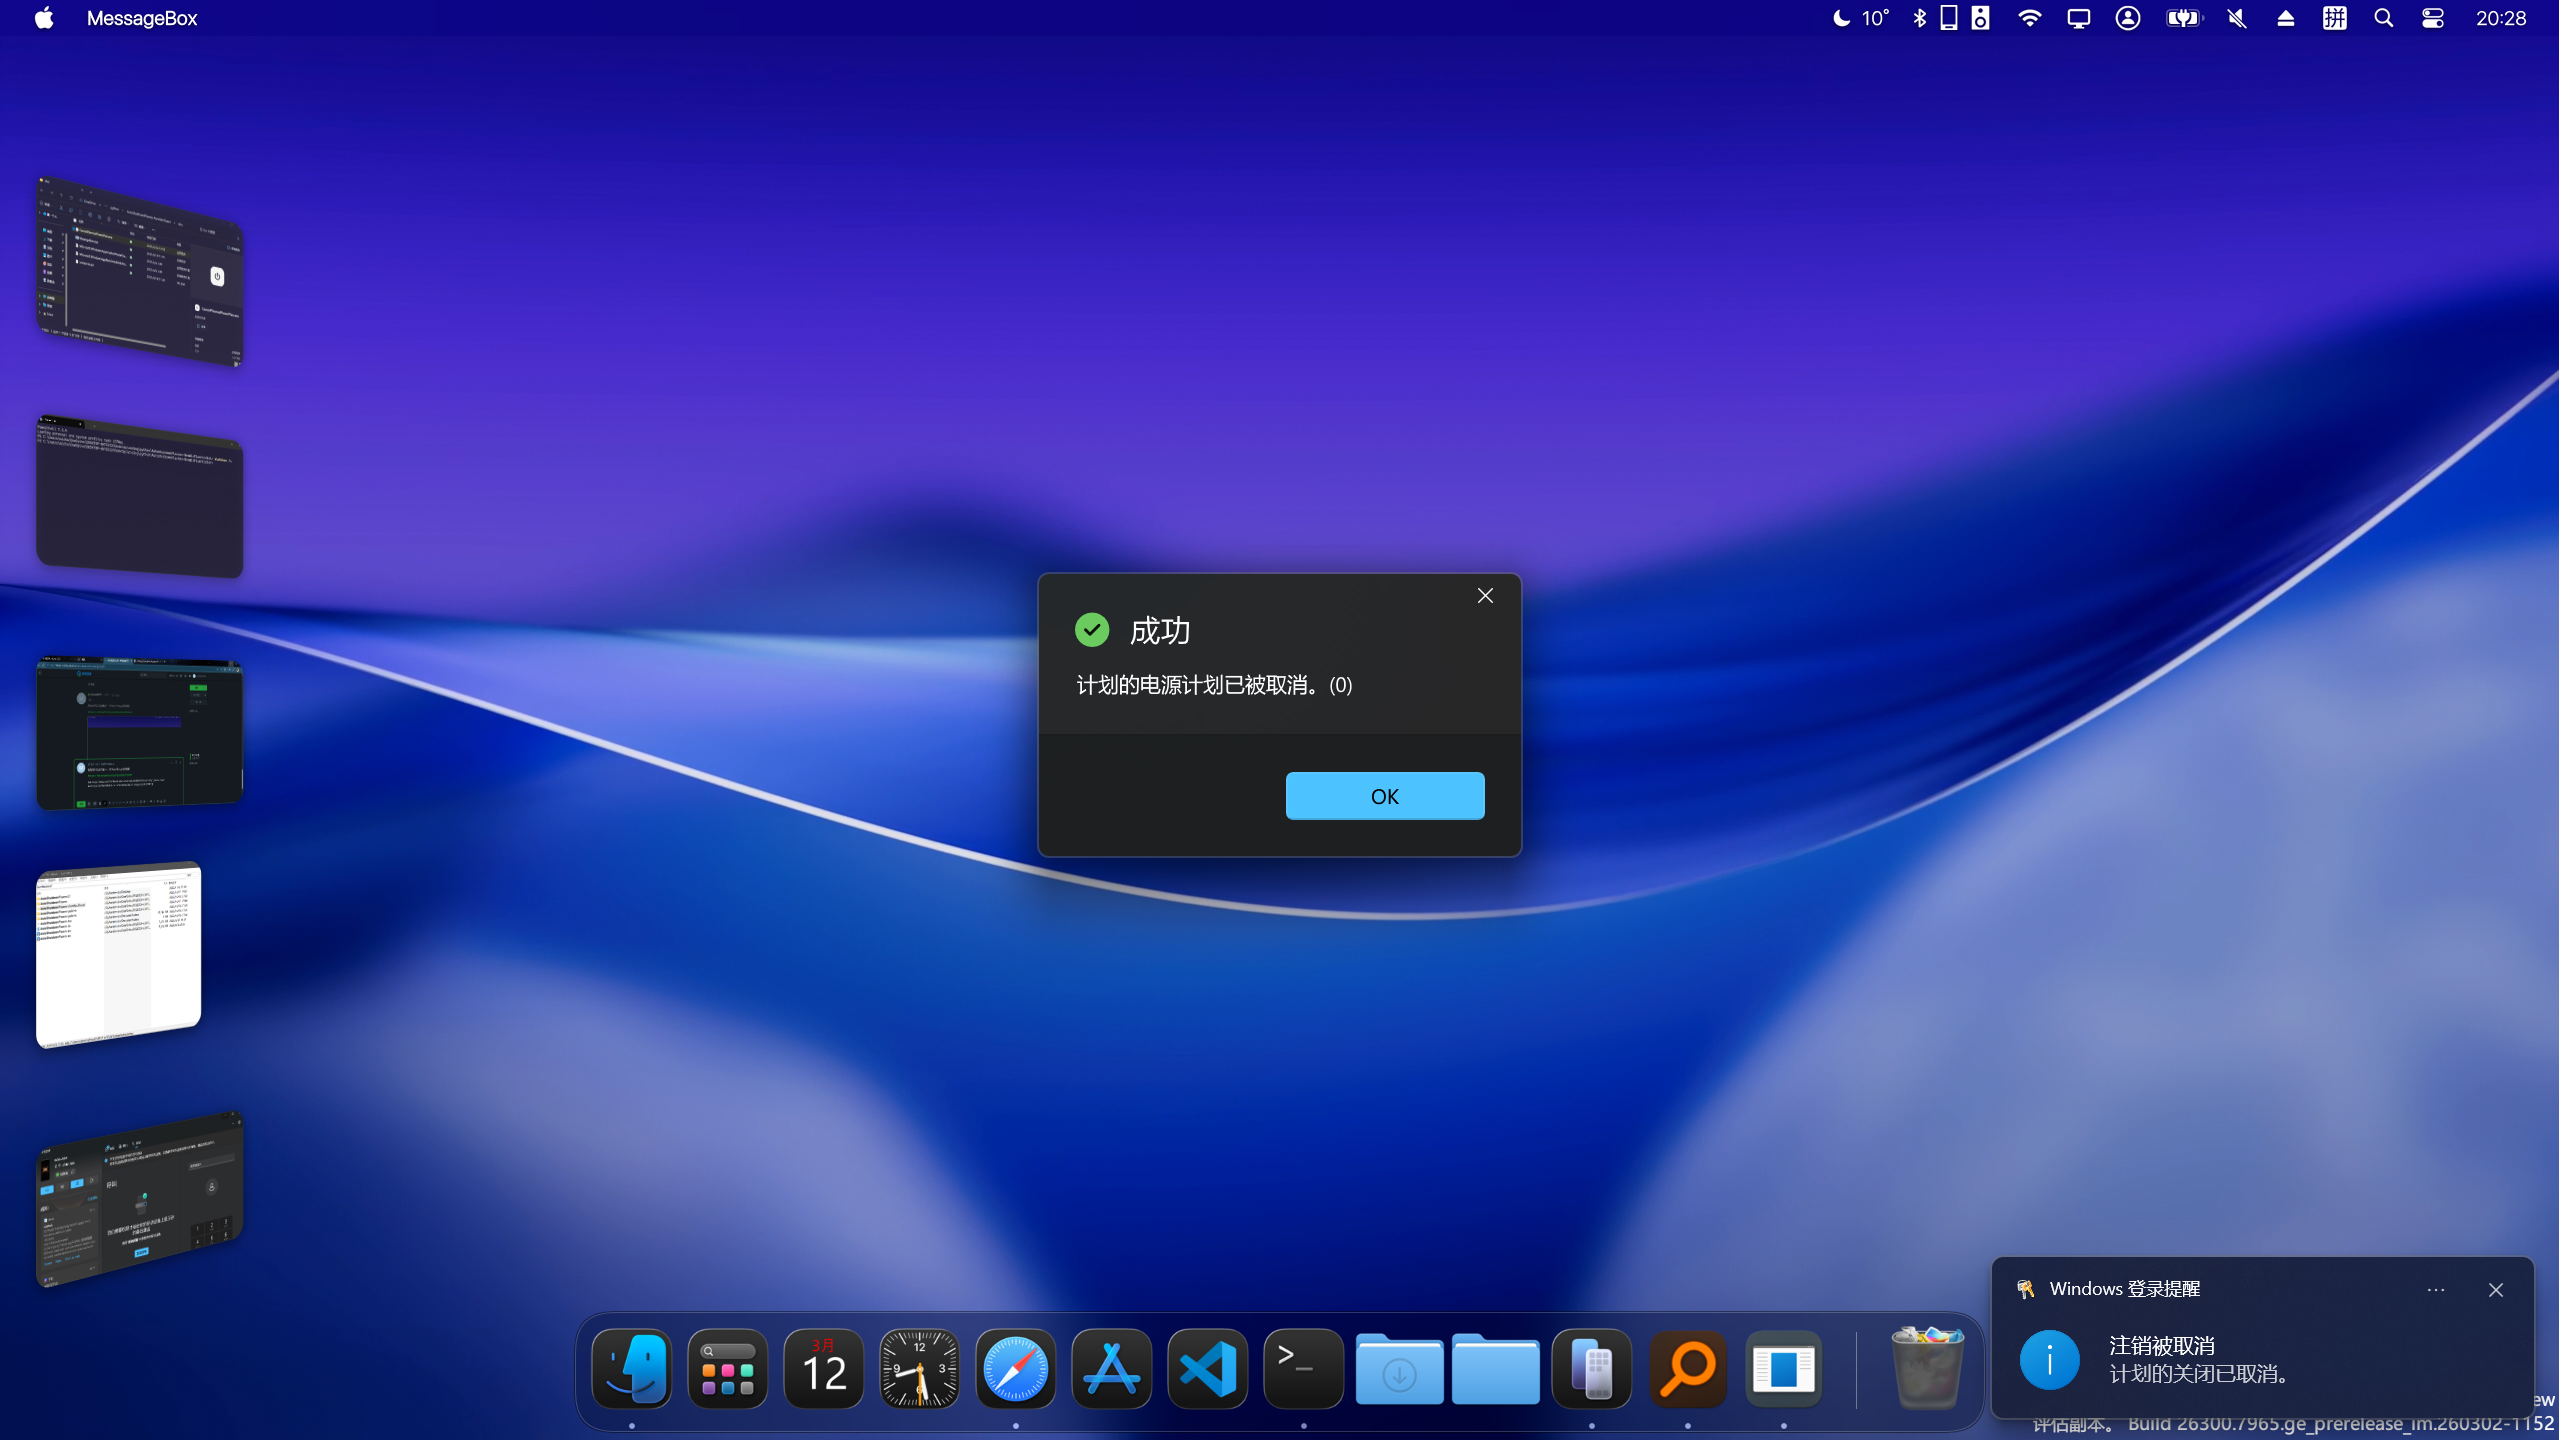Open the App Store icon

click(1111, 1368)
